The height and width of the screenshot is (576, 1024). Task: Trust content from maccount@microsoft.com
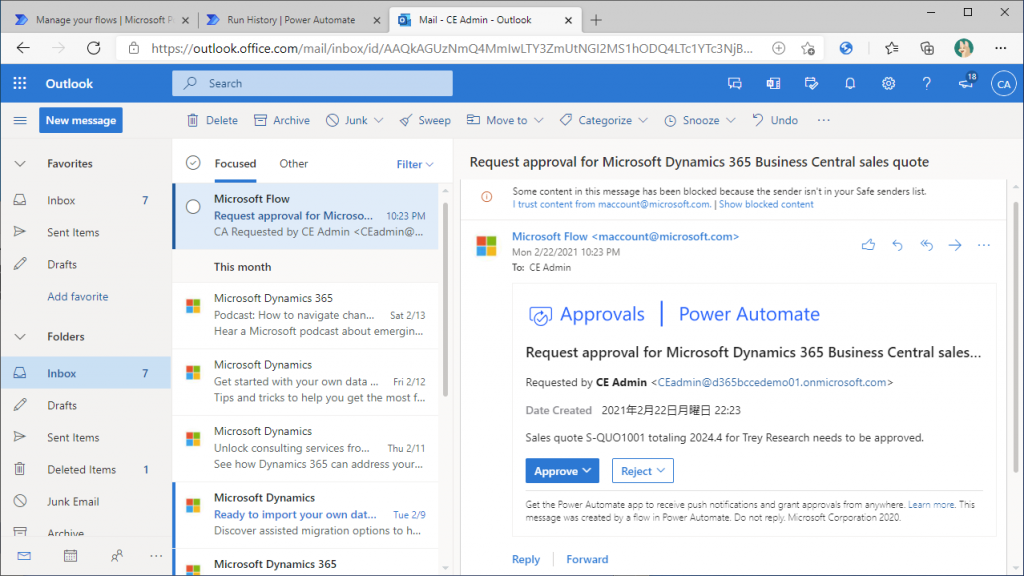611,204
